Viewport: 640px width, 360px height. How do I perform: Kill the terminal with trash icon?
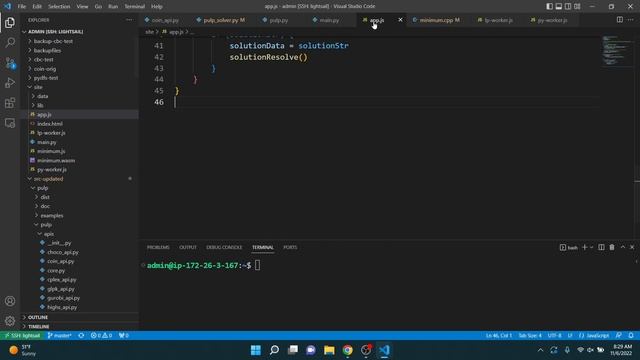tap(612, 247)
